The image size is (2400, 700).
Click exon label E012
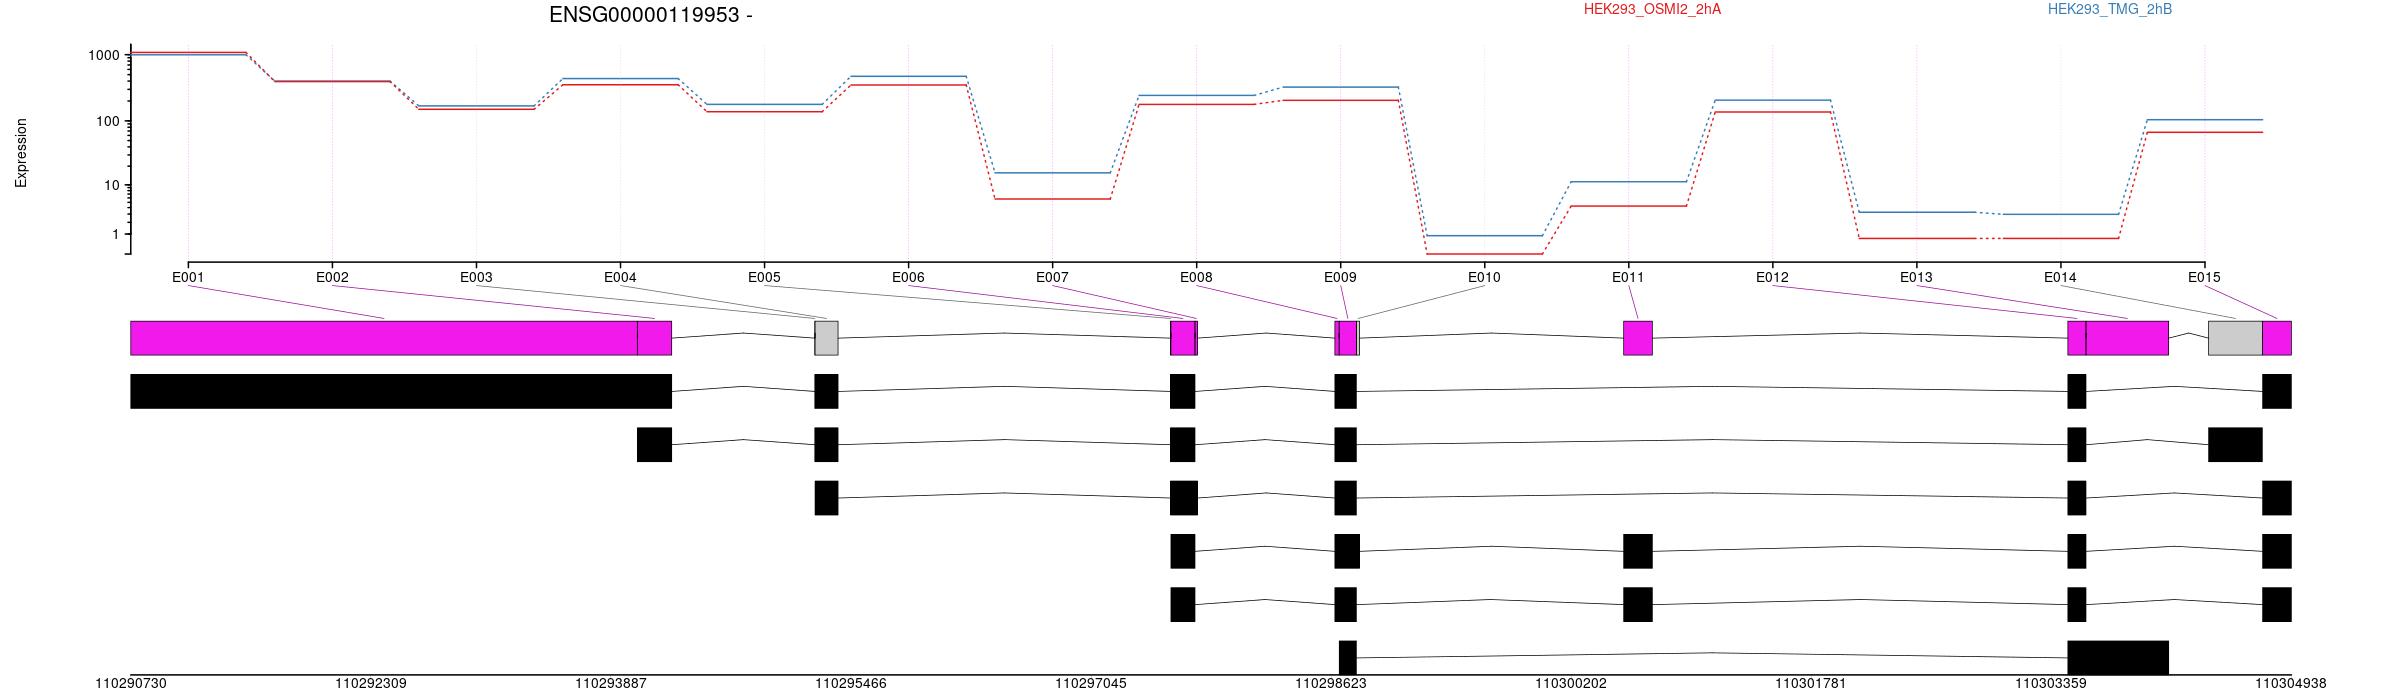tap(1772, 278)
